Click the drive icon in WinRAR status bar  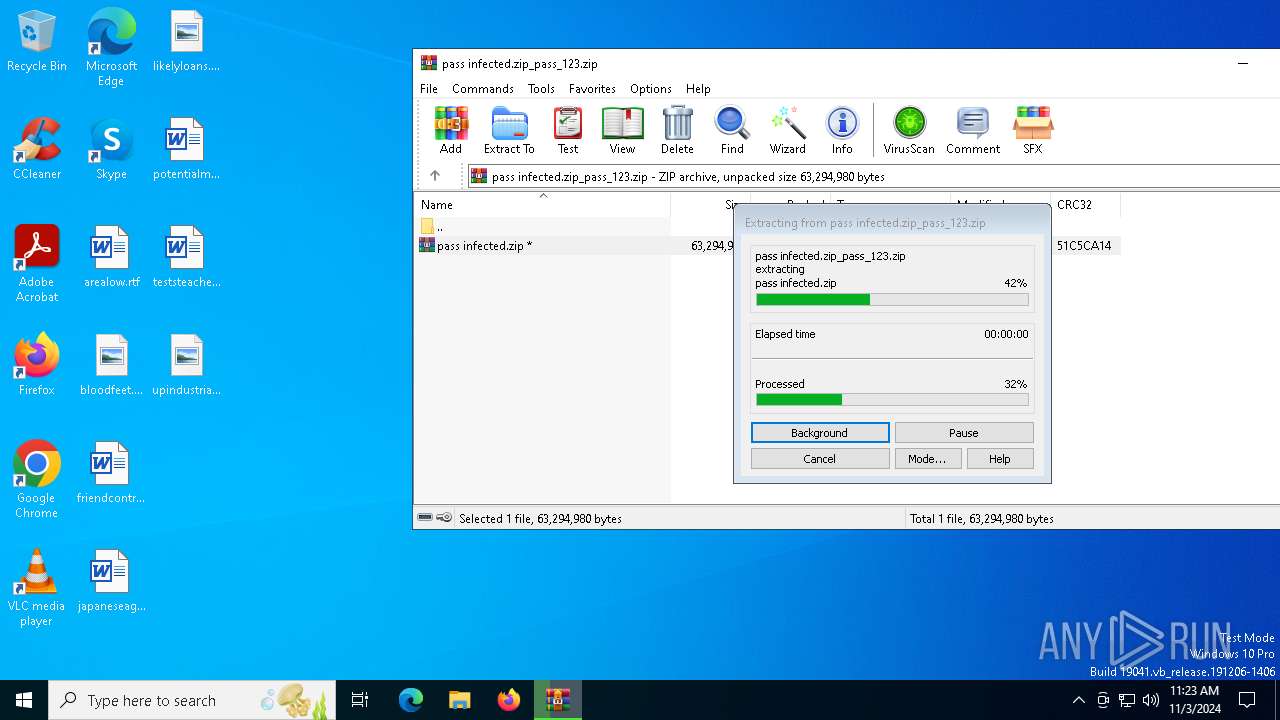(x=425, y=518)
